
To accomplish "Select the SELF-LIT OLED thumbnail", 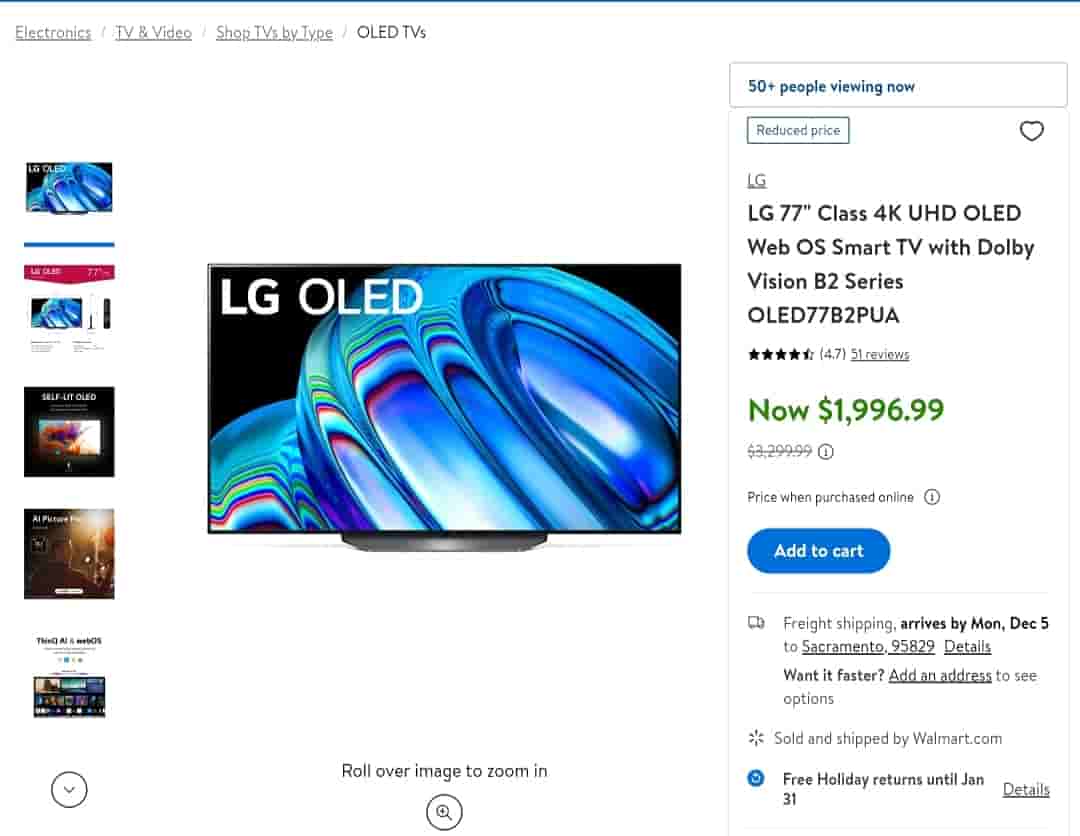I will click(69, 431).
